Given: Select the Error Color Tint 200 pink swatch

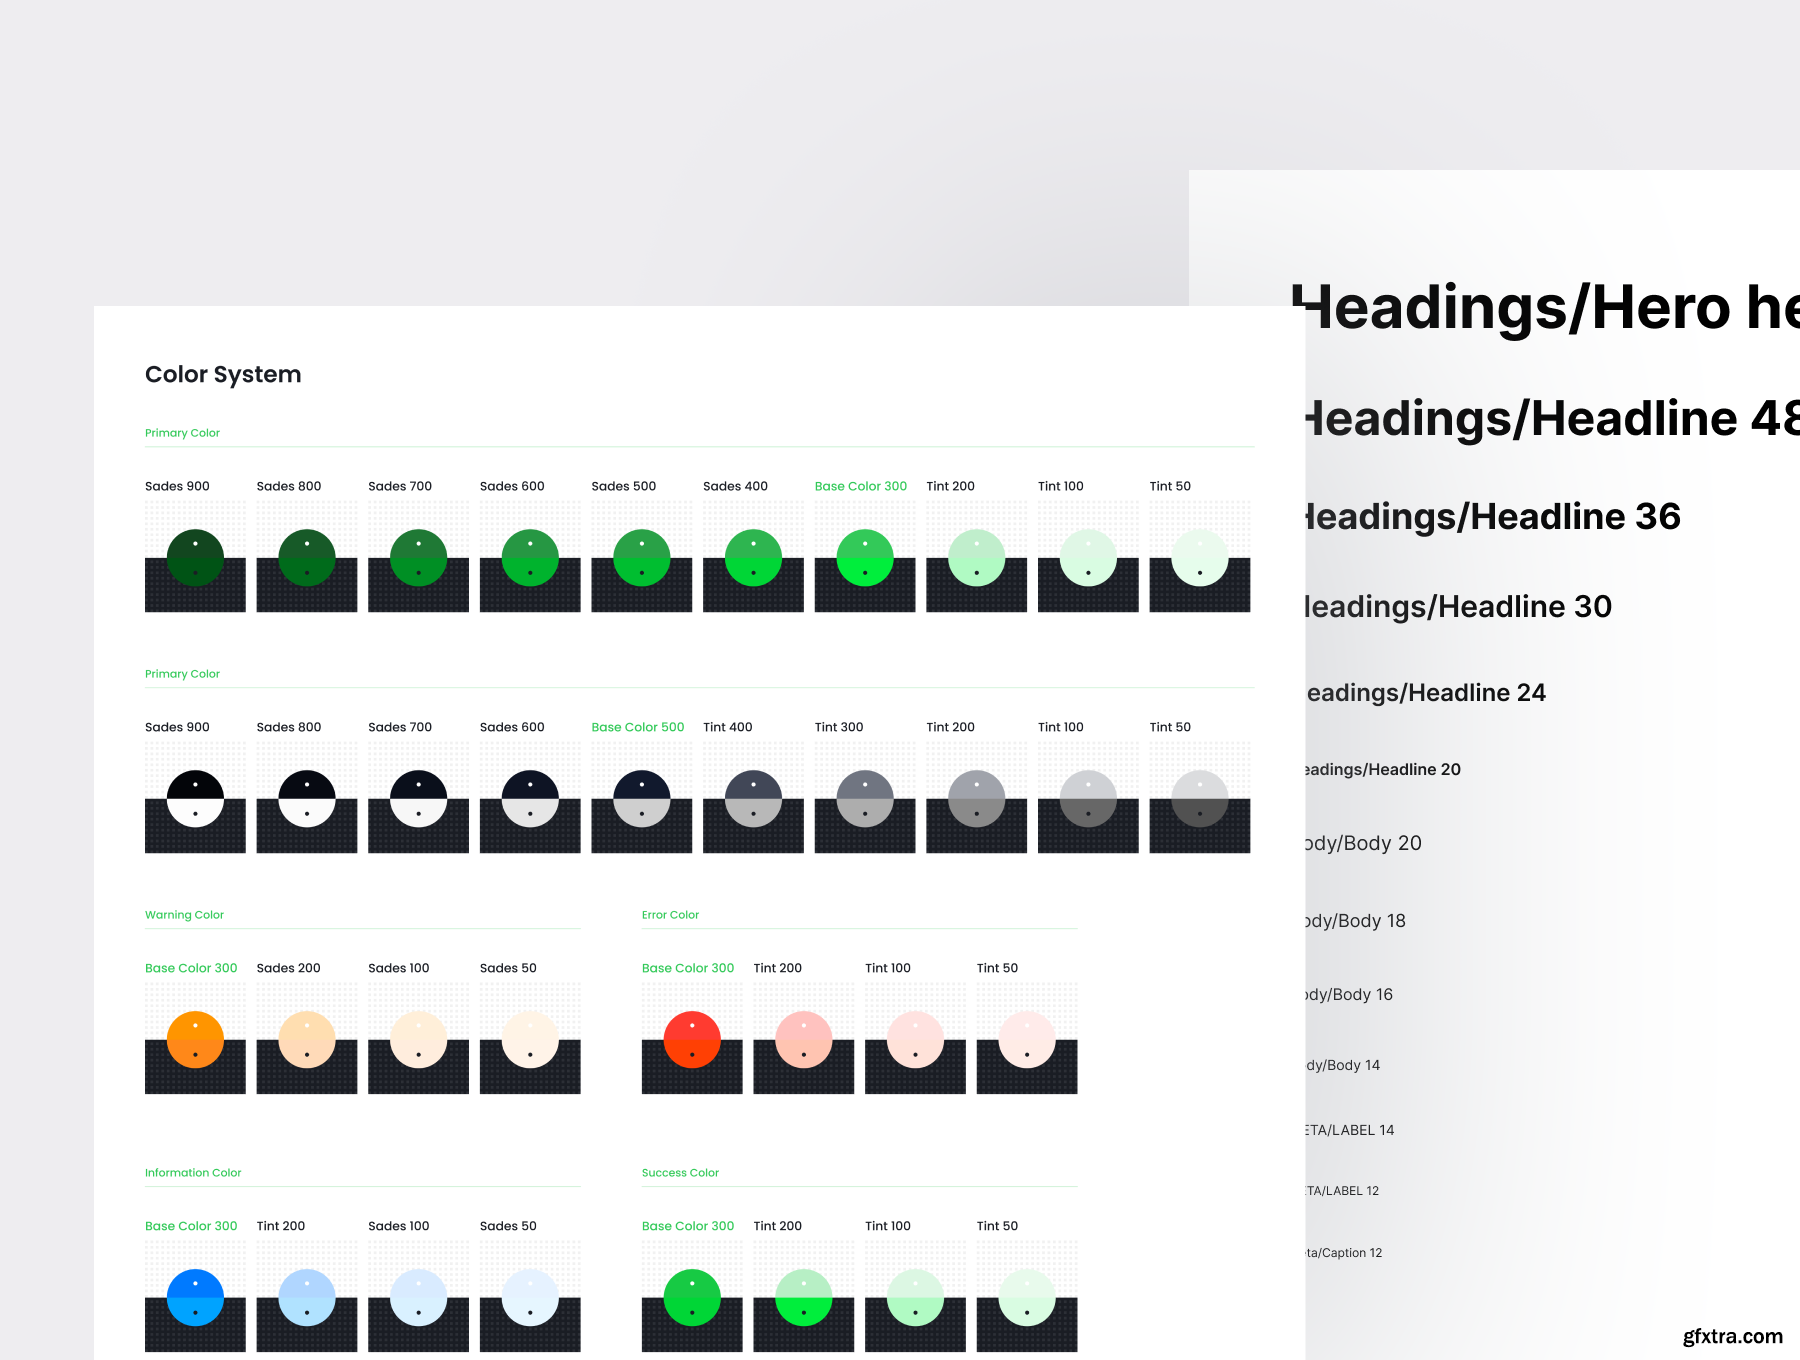Looking at the screenshot, I should click(803, 1040).
